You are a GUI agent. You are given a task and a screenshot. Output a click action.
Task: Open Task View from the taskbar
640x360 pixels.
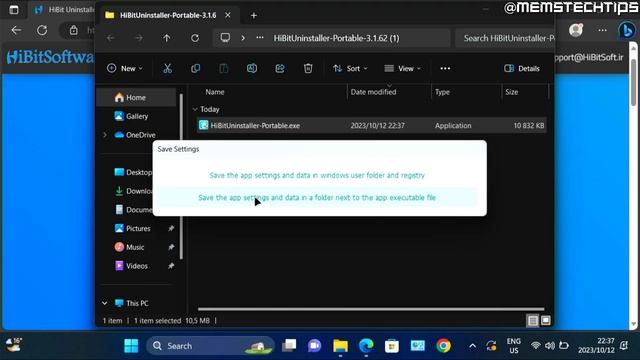coord(289,346)
